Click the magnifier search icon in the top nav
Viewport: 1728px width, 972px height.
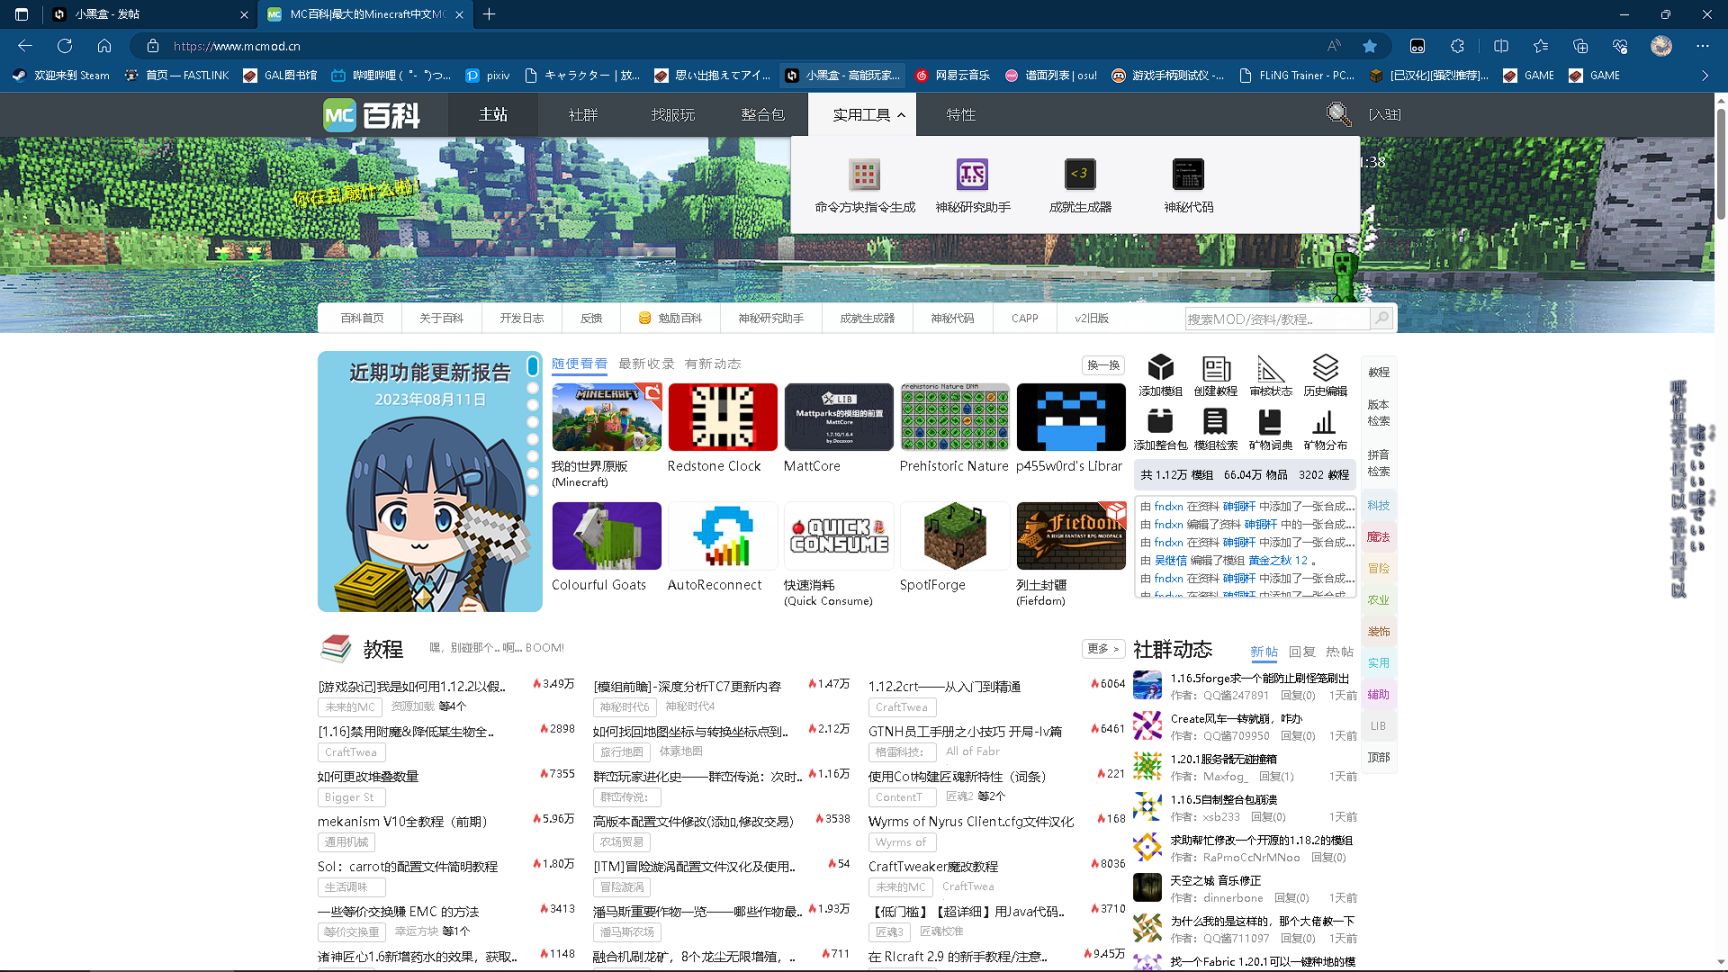1338,114
